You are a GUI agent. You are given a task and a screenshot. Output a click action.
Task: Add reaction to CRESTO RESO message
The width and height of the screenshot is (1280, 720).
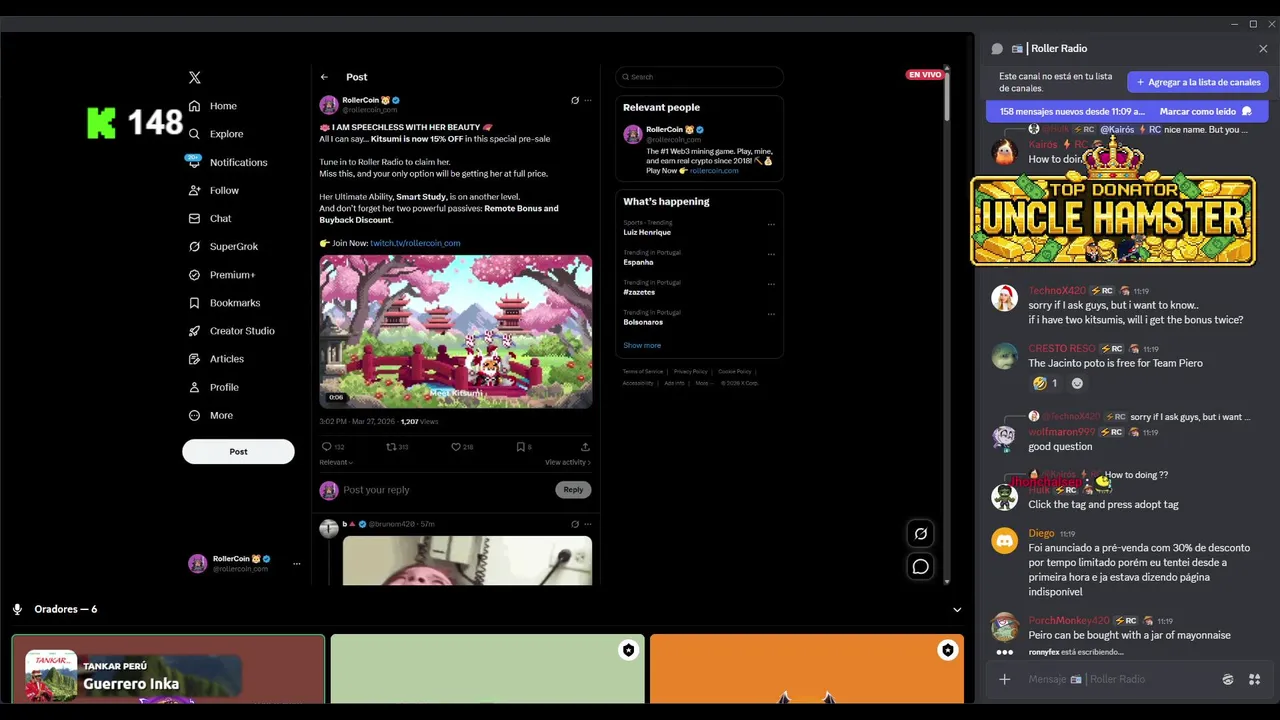click(1077, 383)
